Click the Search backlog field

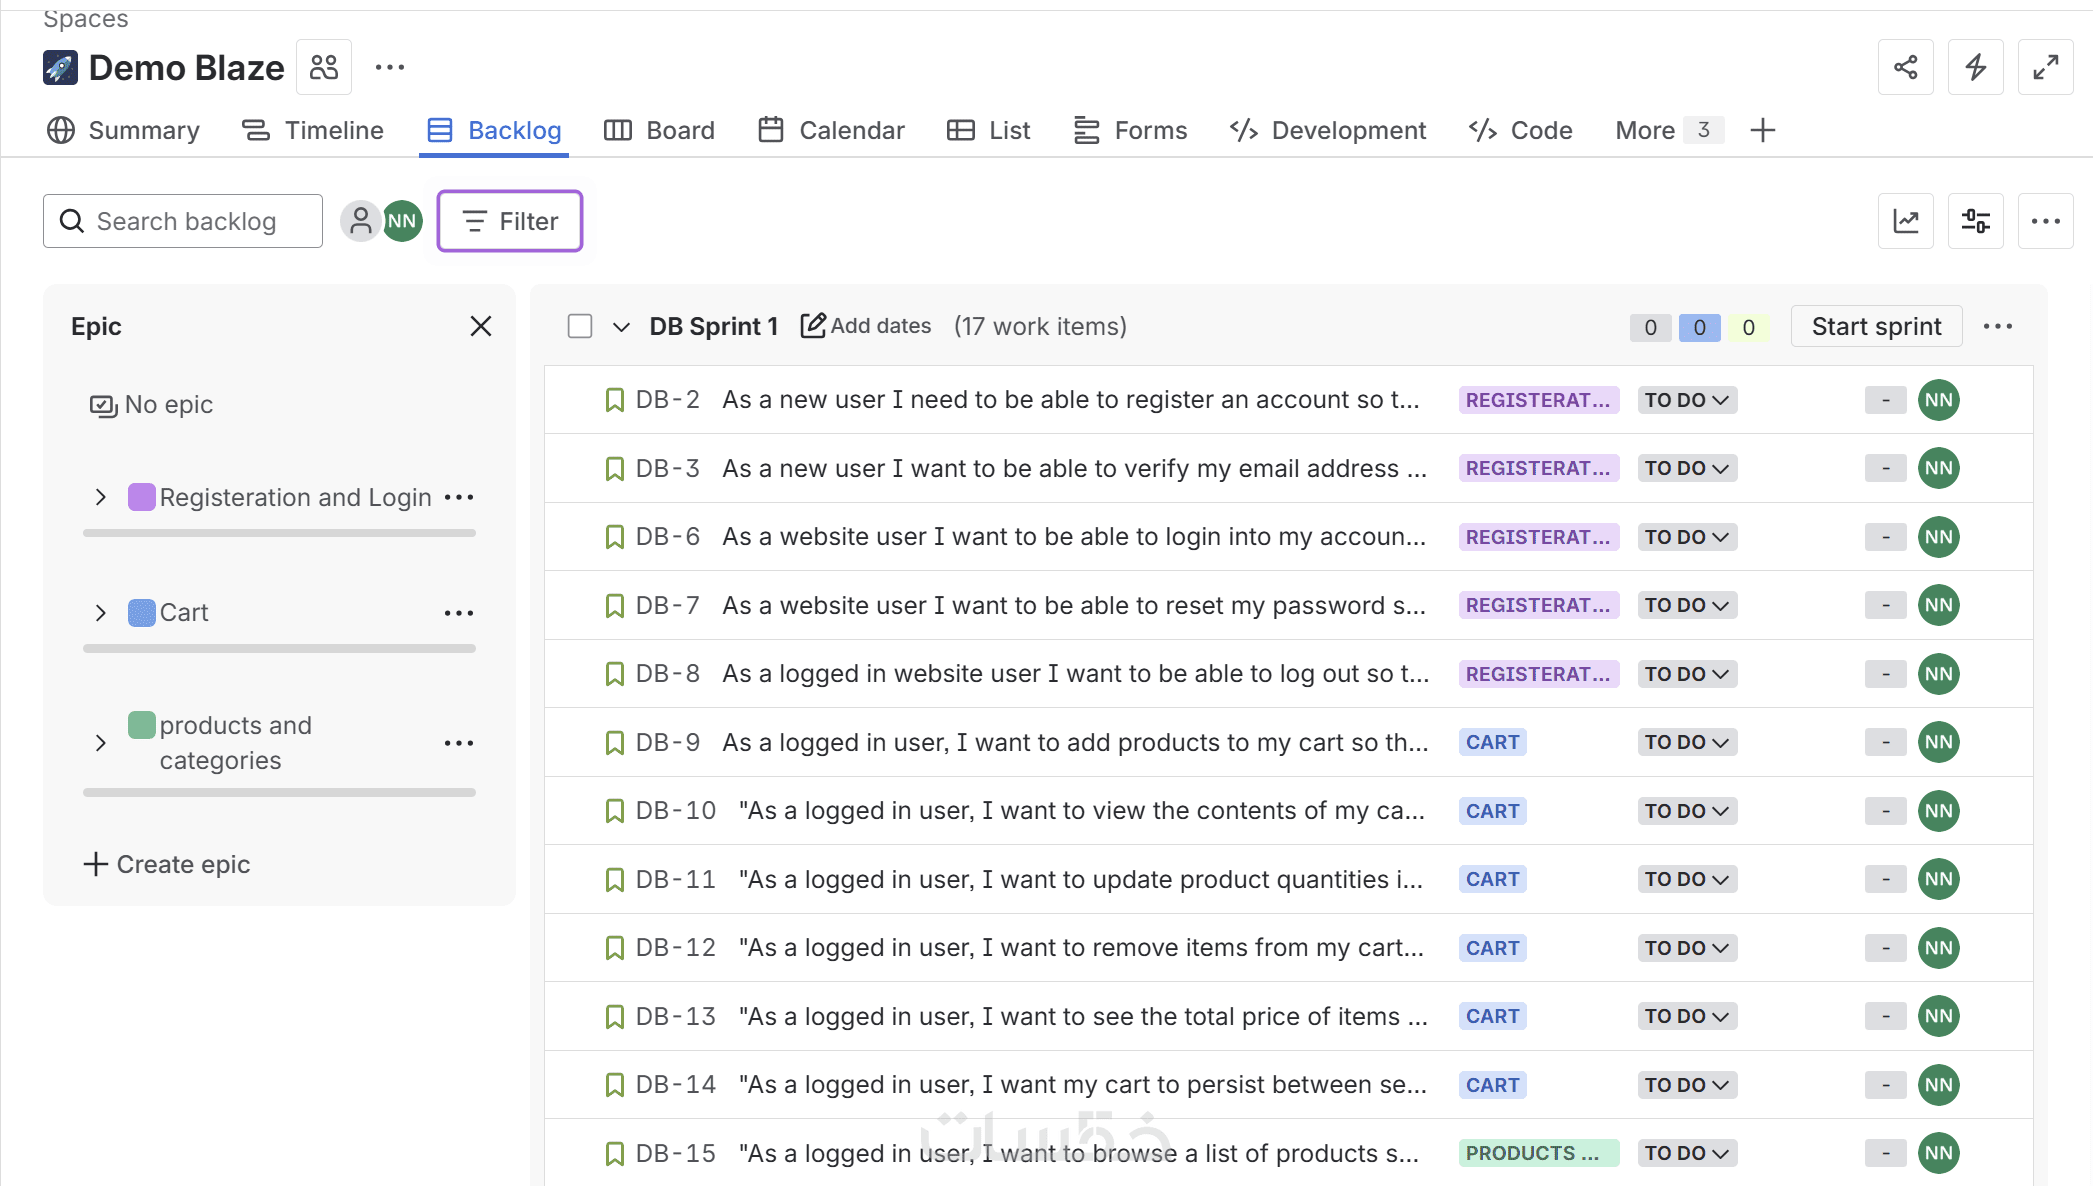184,221
